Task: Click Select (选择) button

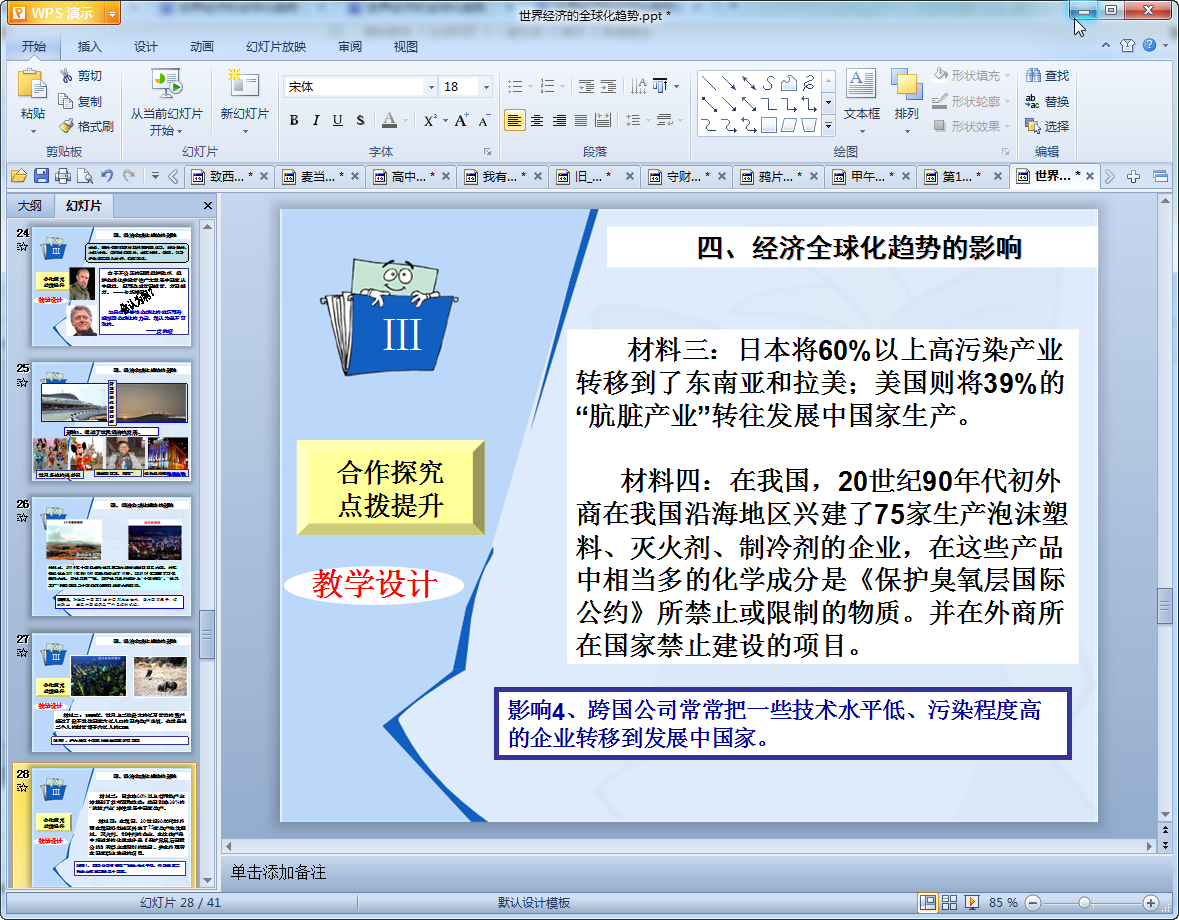Action: (x=1047, y=126)
